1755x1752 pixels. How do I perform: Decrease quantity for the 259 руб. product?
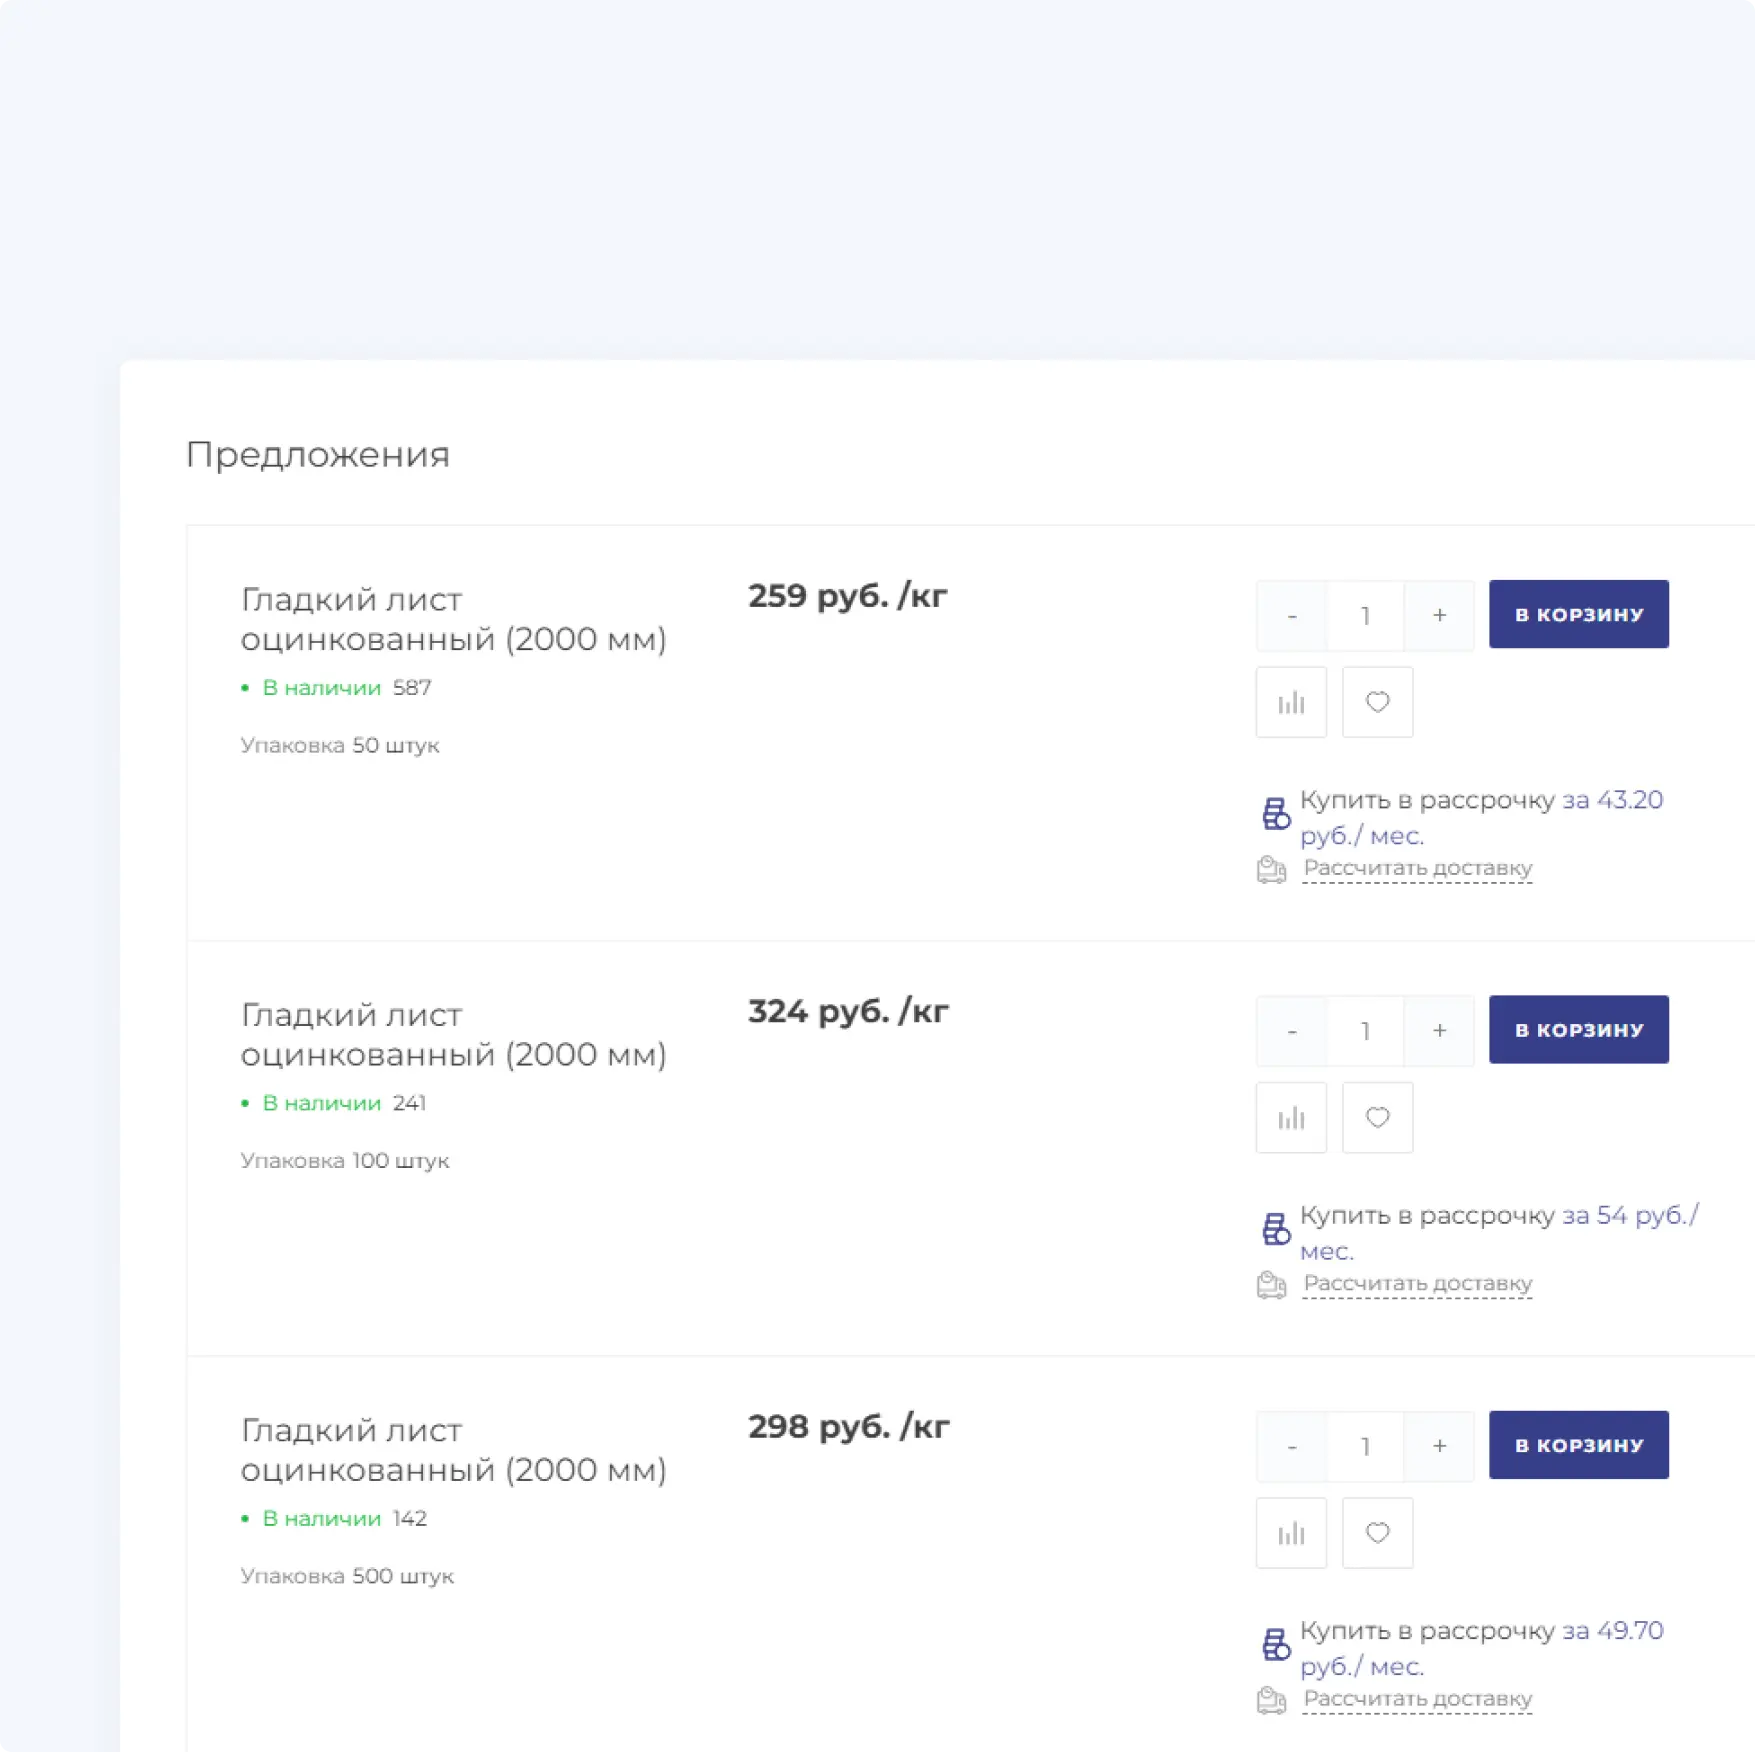(x=1292, y=616)
